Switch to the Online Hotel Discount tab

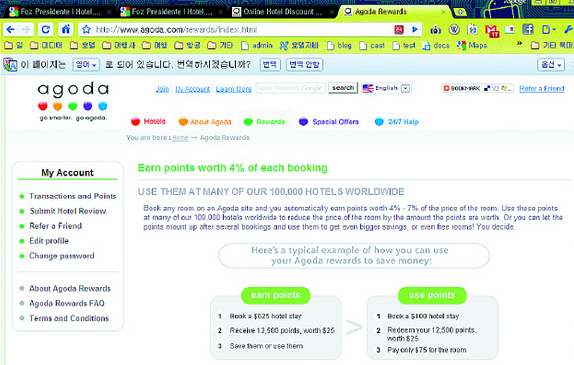(x=282, y=12)
